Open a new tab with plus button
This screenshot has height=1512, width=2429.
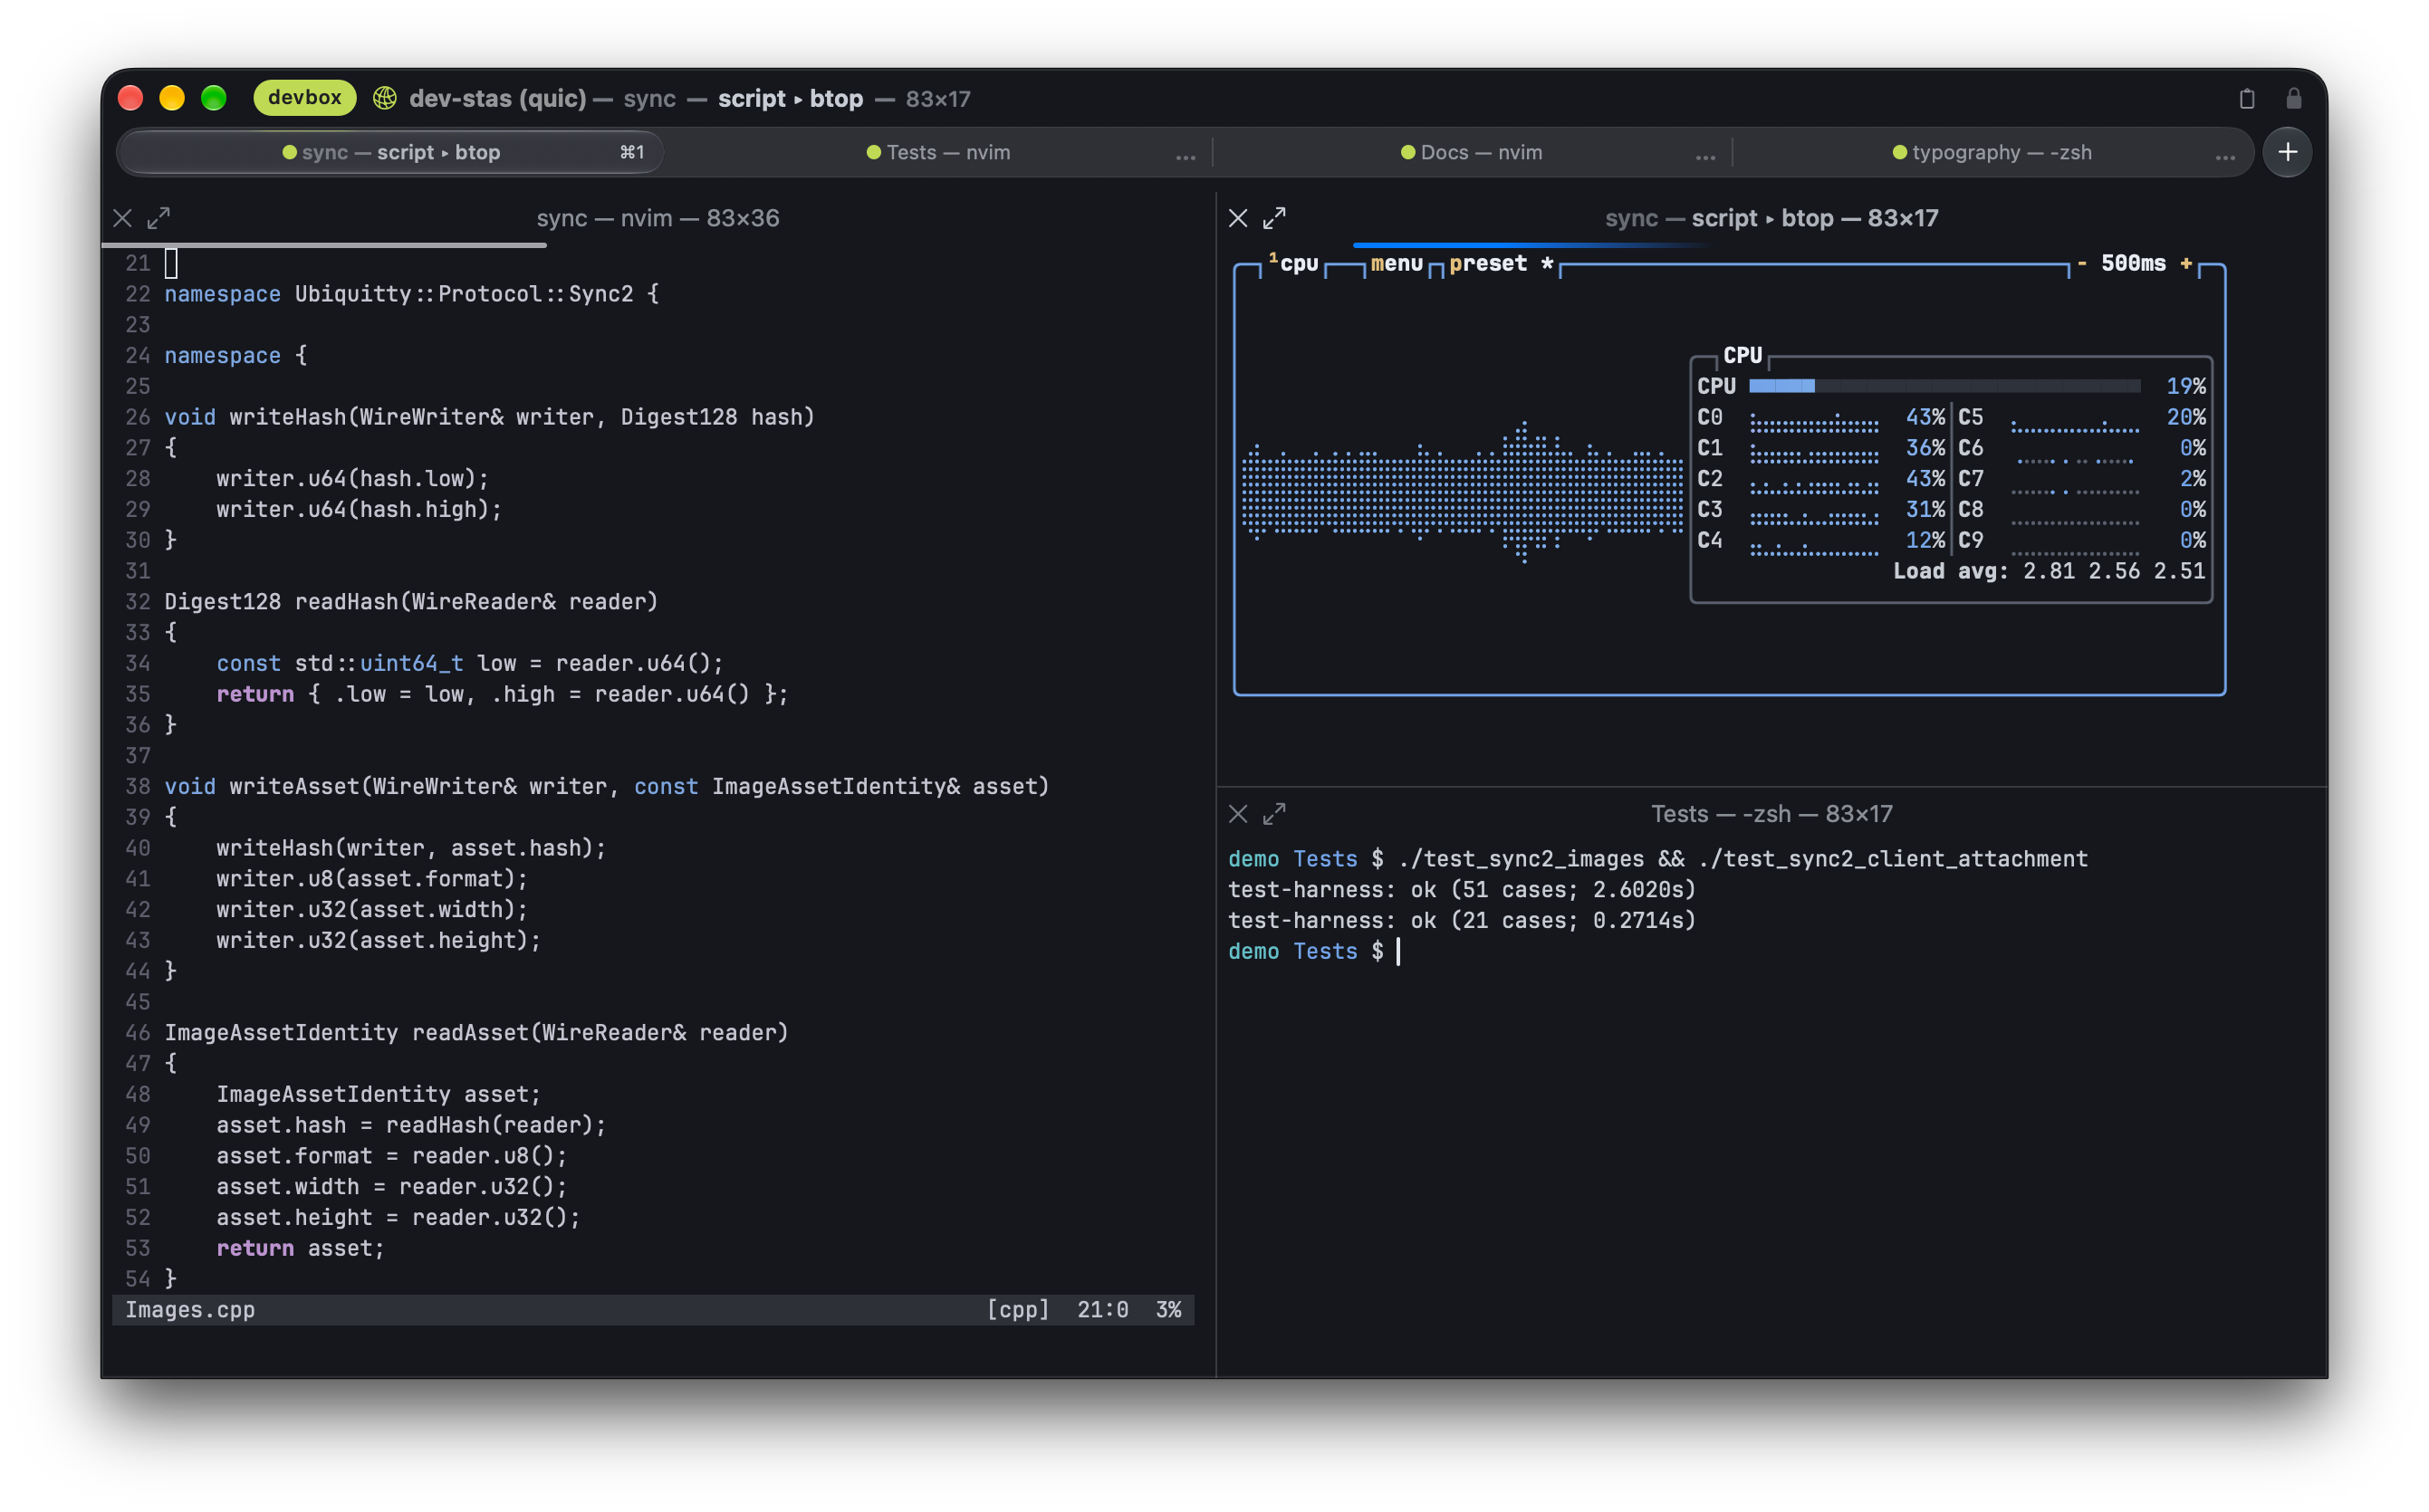click(x=2287, y=152)
